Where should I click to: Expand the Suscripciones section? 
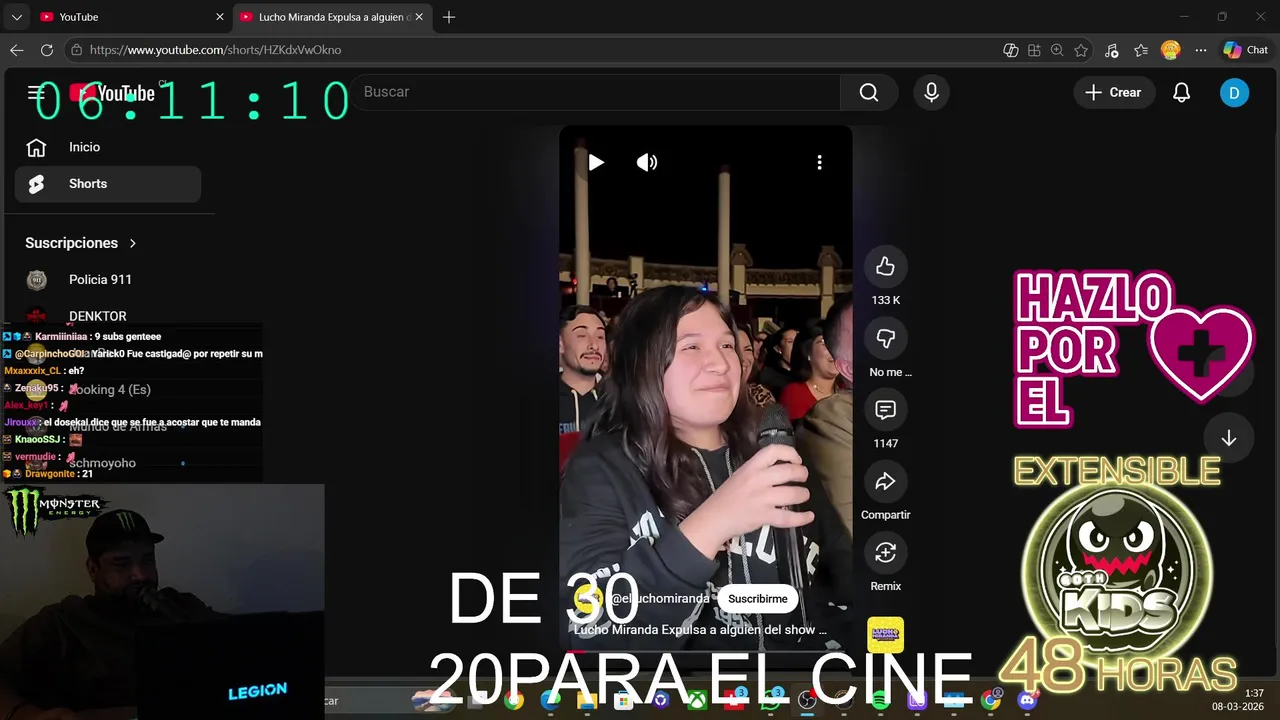81,243
